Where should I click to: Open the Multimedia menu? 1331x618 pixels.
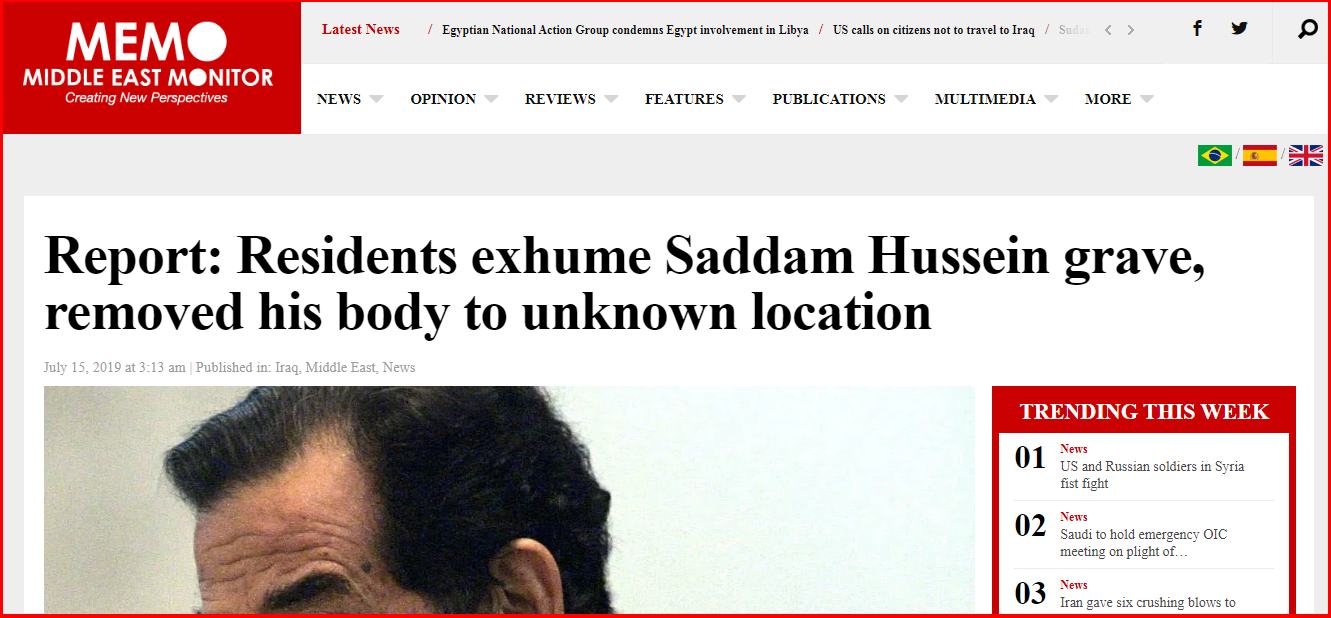click(x=996, y=99)
